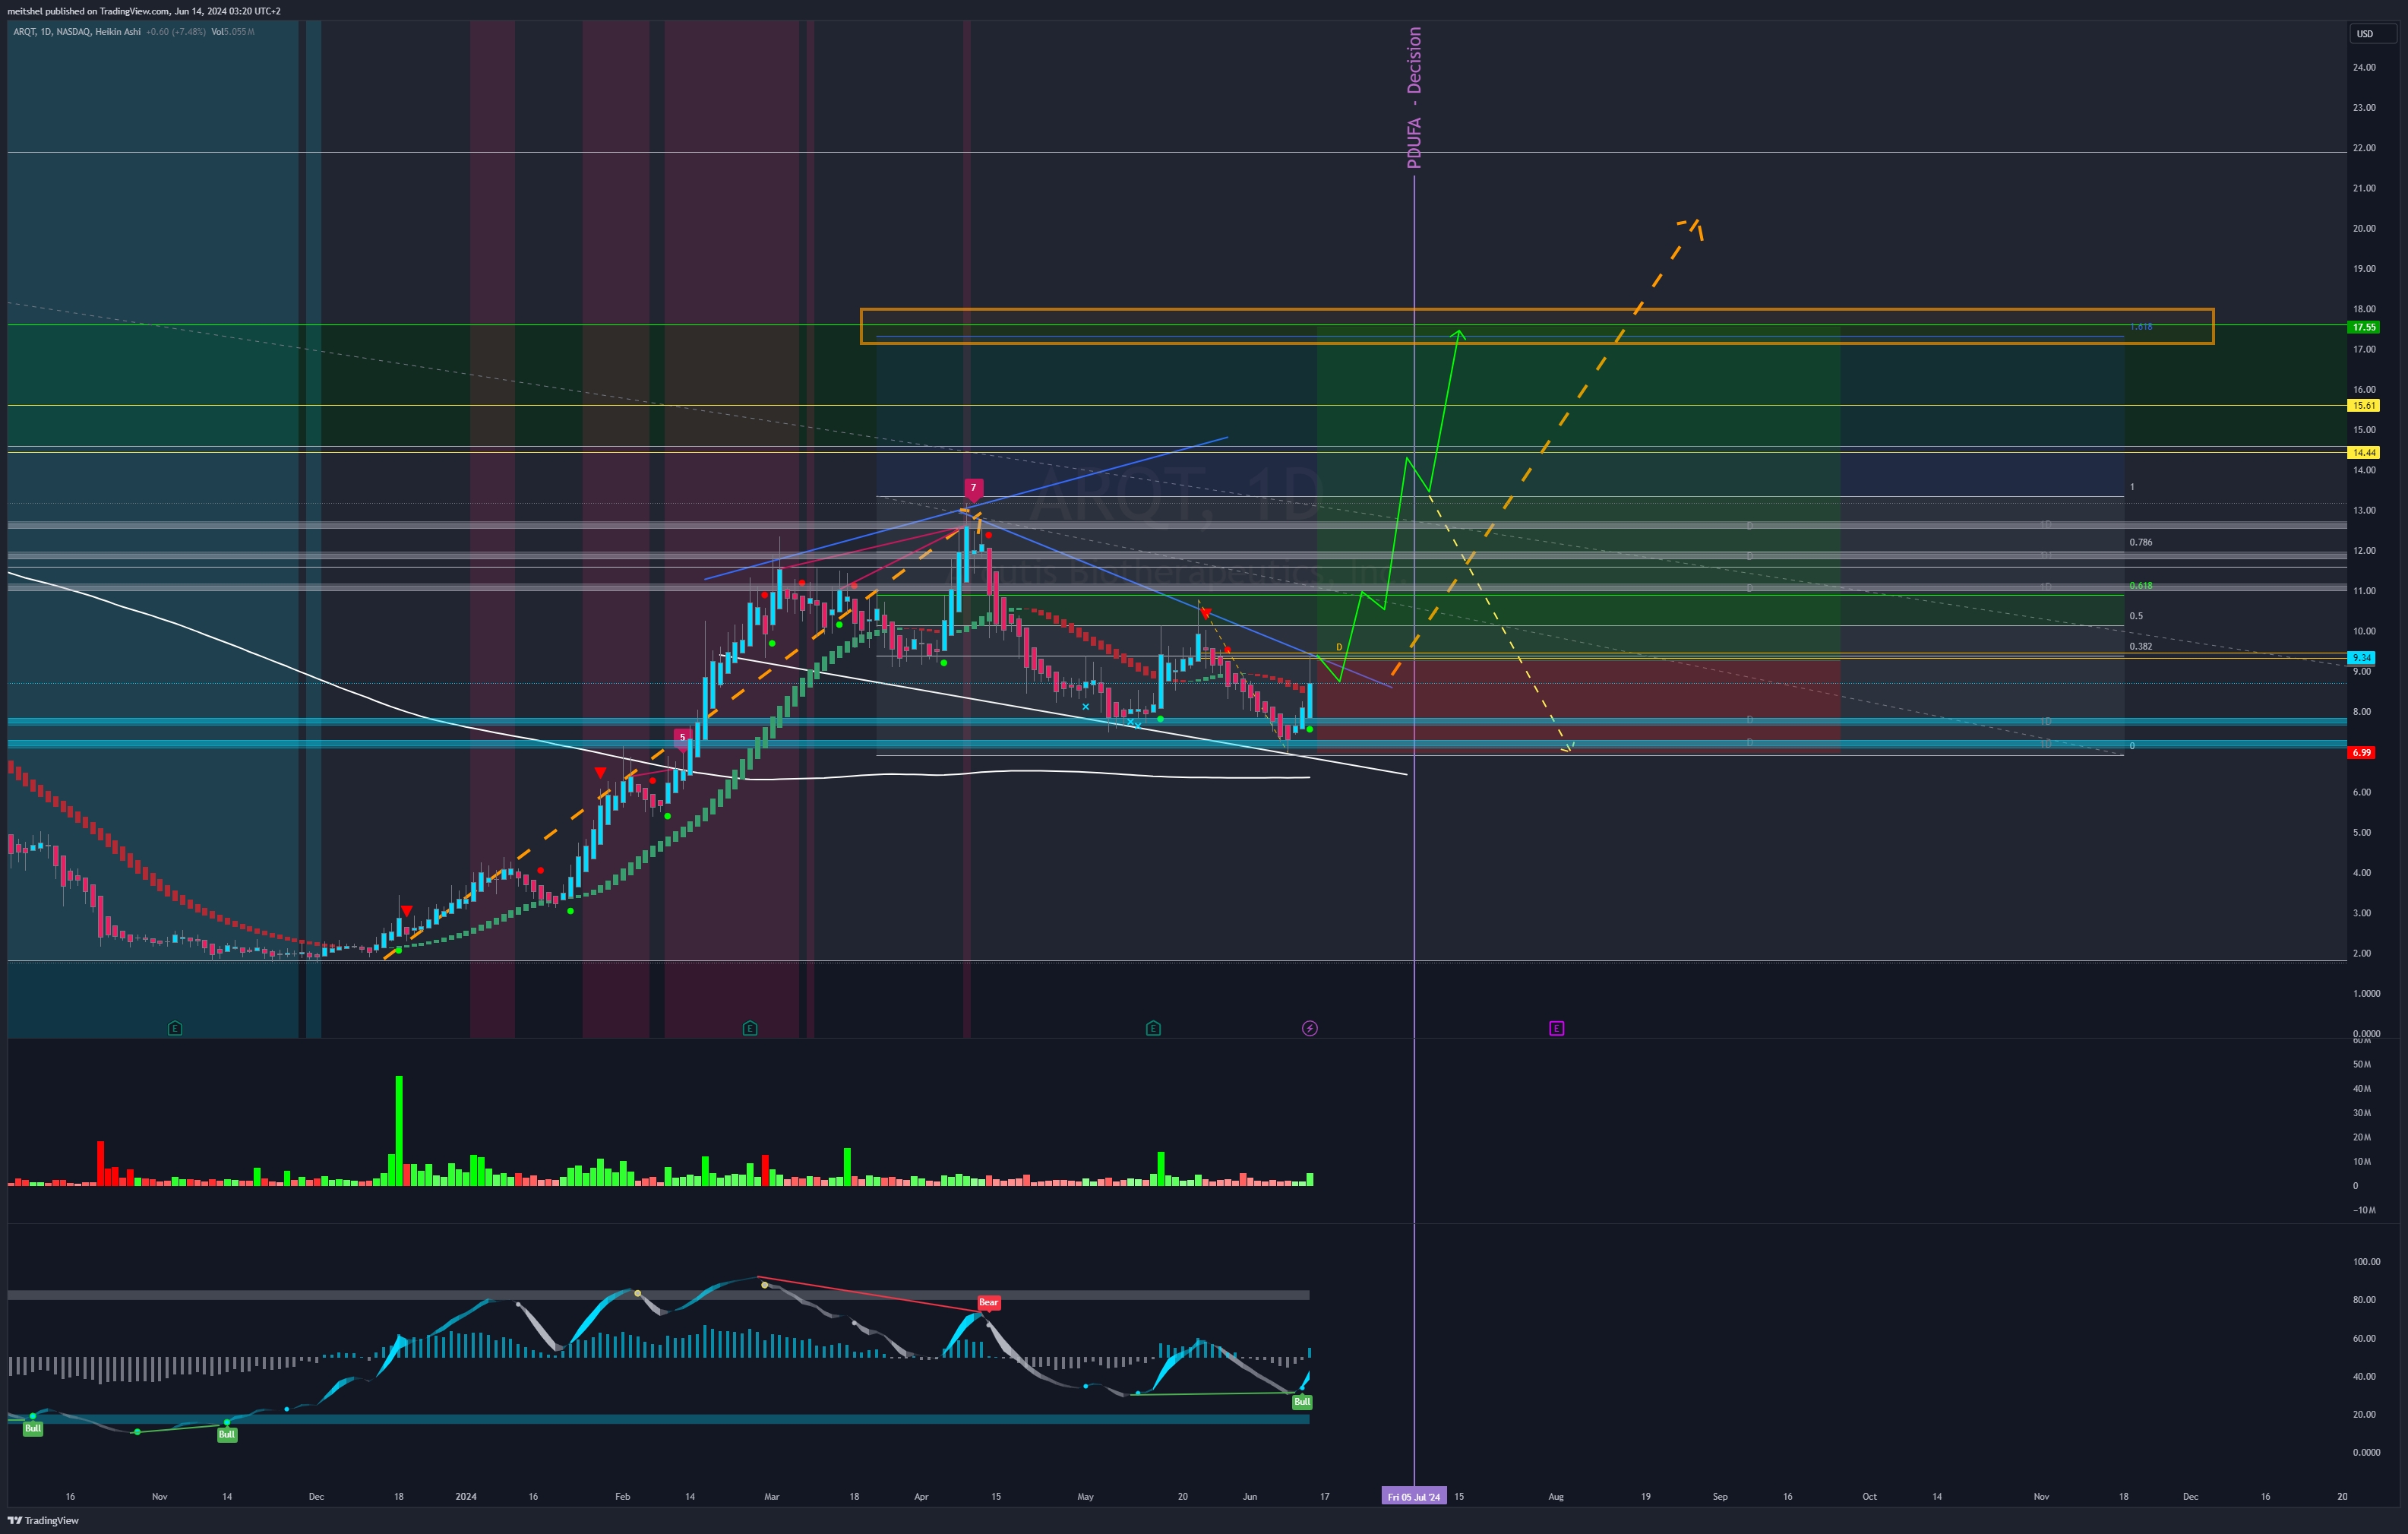
Task: Click the 24.00 price axis label
Action: (2364, 67)
